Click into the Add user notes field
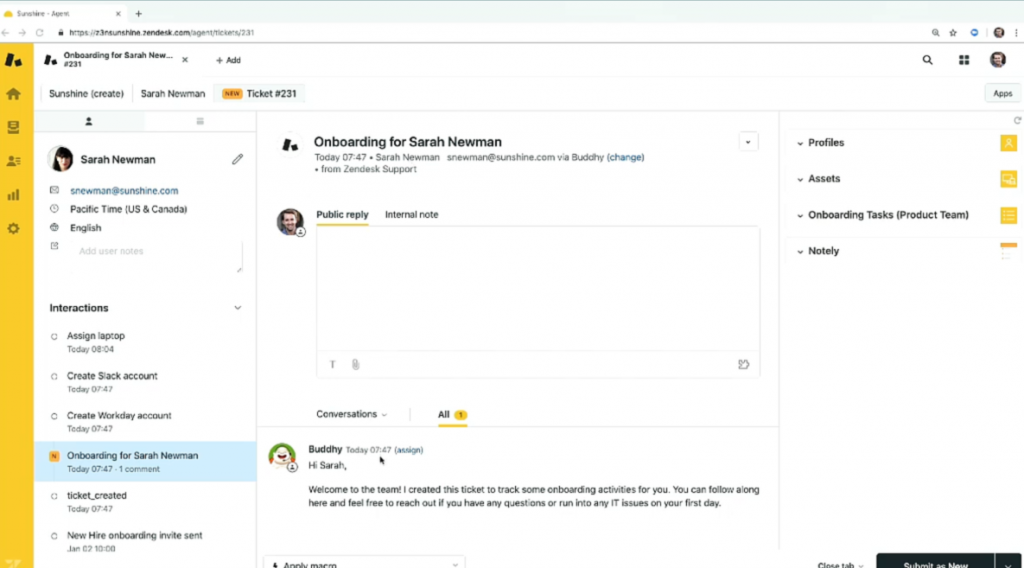Screen dimensions: 1024x568 point(157,256)
